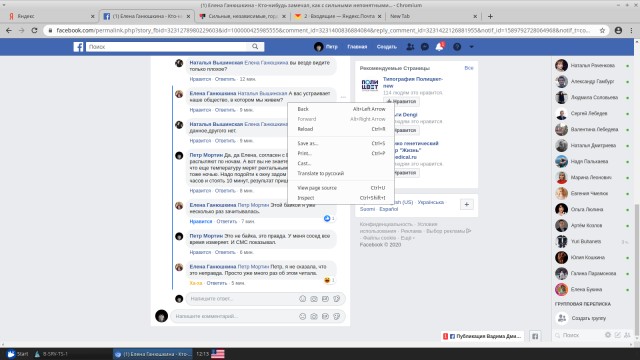Open the Start menu on the taskbar
Viewport: 640px width, 360px height.
pos(18,354)
